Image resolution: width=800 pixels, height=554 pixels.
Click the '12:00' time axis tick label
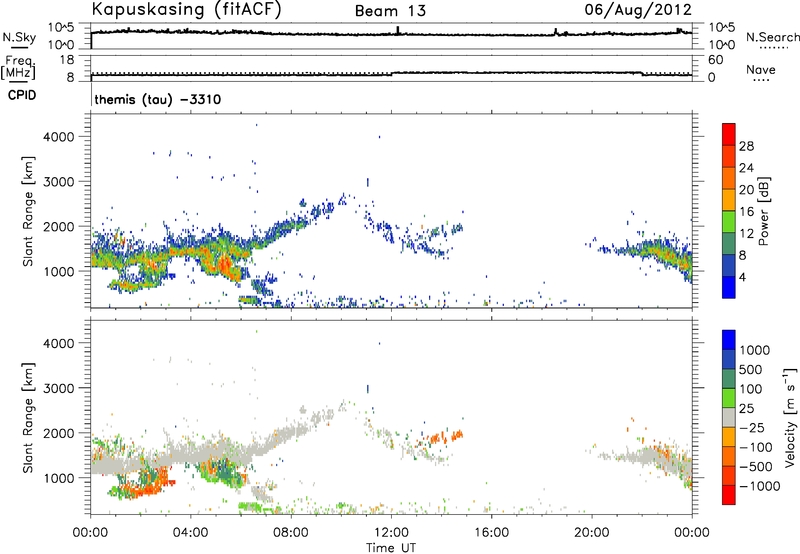(391, 533)
